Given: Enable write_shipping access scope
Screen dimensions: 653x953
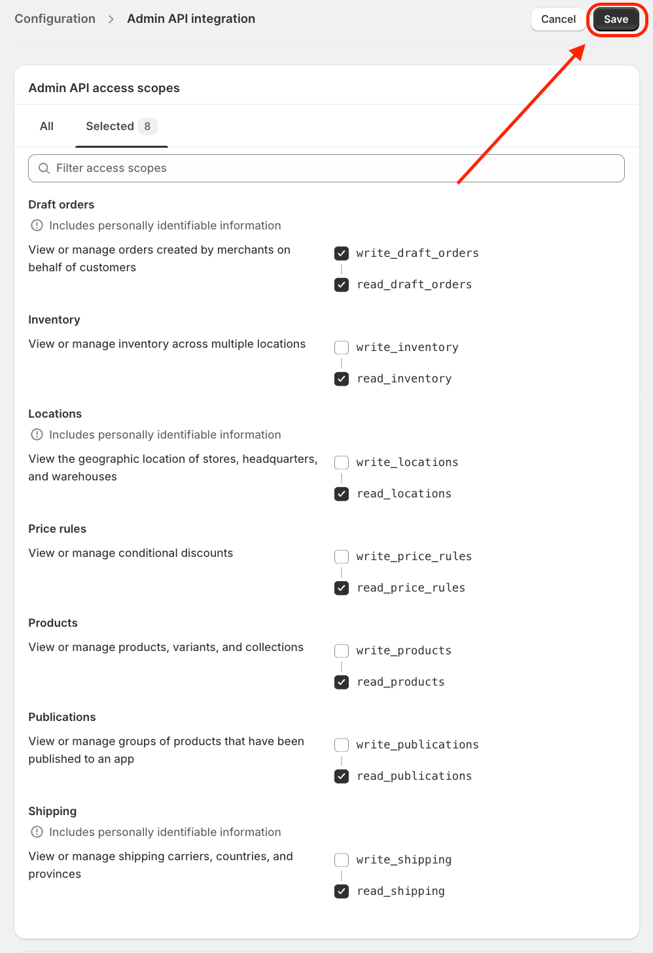Looking at the screenshot, I should click(x=342, y=860).
